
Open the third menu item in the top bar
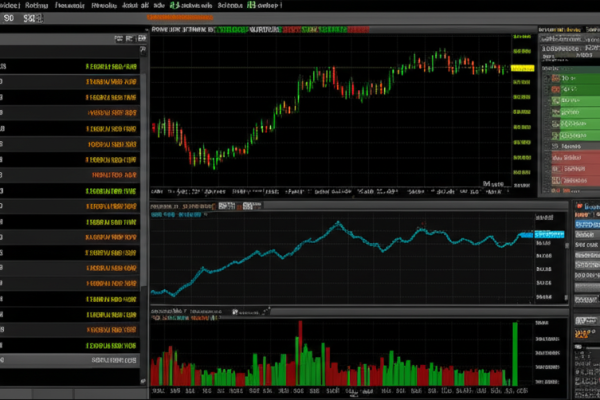pyautogui.click(x=67, y=5)
